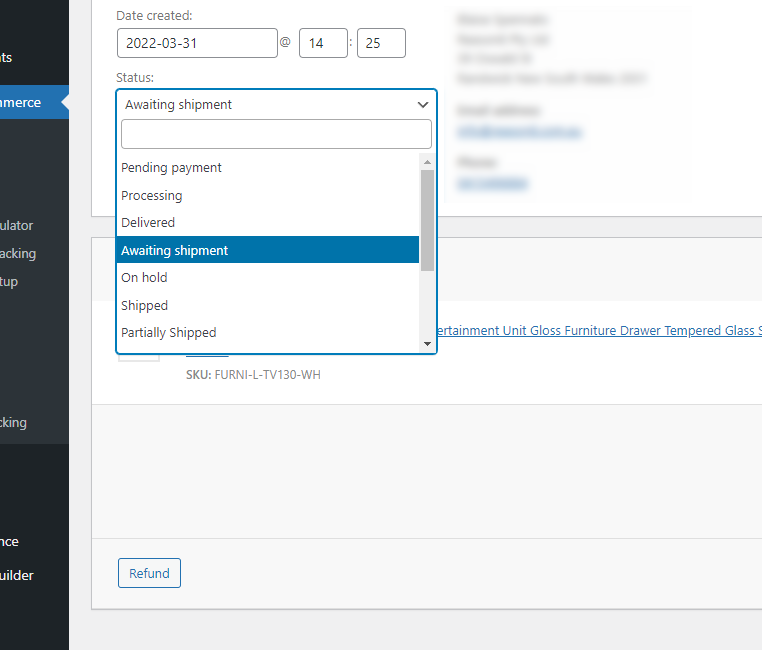This screenshot has width=762, height=650.
Task: Click the date created field showing 2022-03-31
Action: coord(197,43)
